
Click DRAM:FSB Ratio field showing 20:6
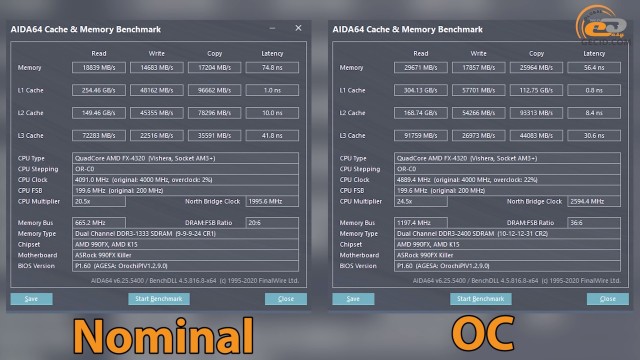point(272,223)
